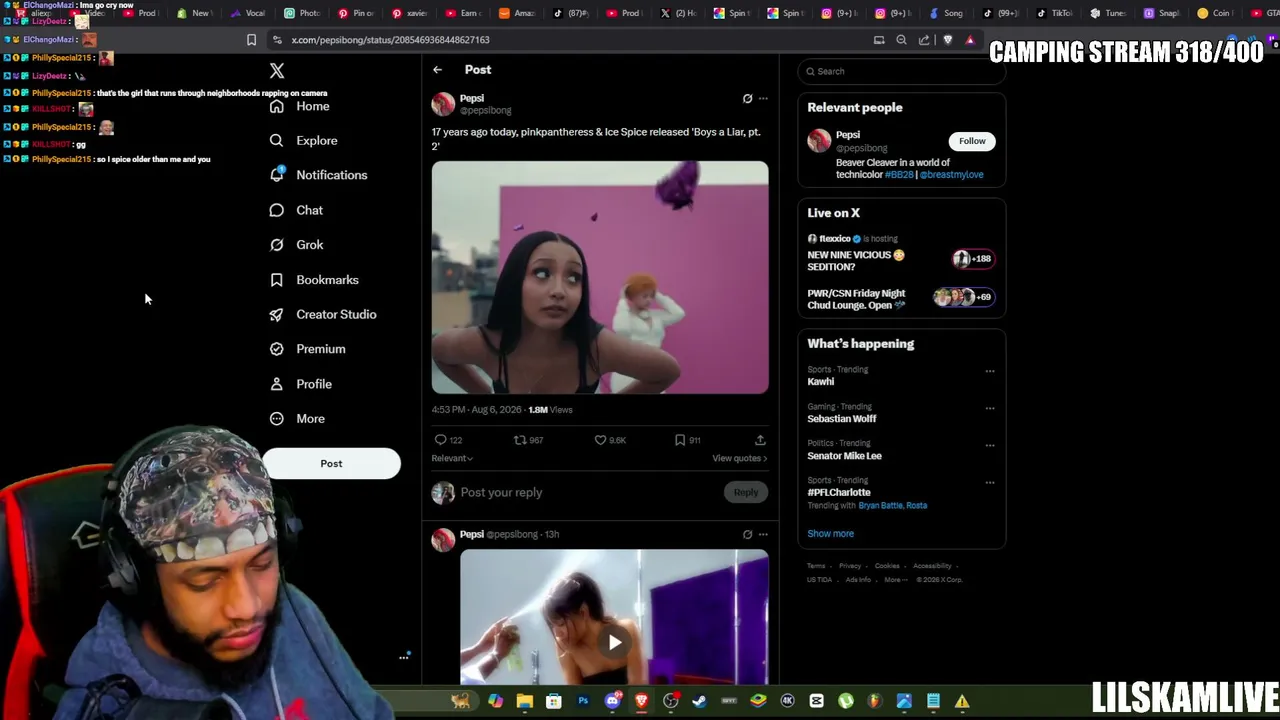Open OBS Studio from the taskbar
The width and height of the screenshot is (1280, 720).
(671, 702)
